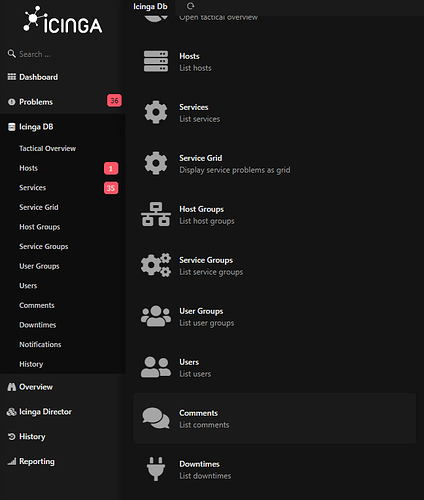Click the User Groups people icon
This screenshot has height=500, width=424.
[x=156, y=316]
